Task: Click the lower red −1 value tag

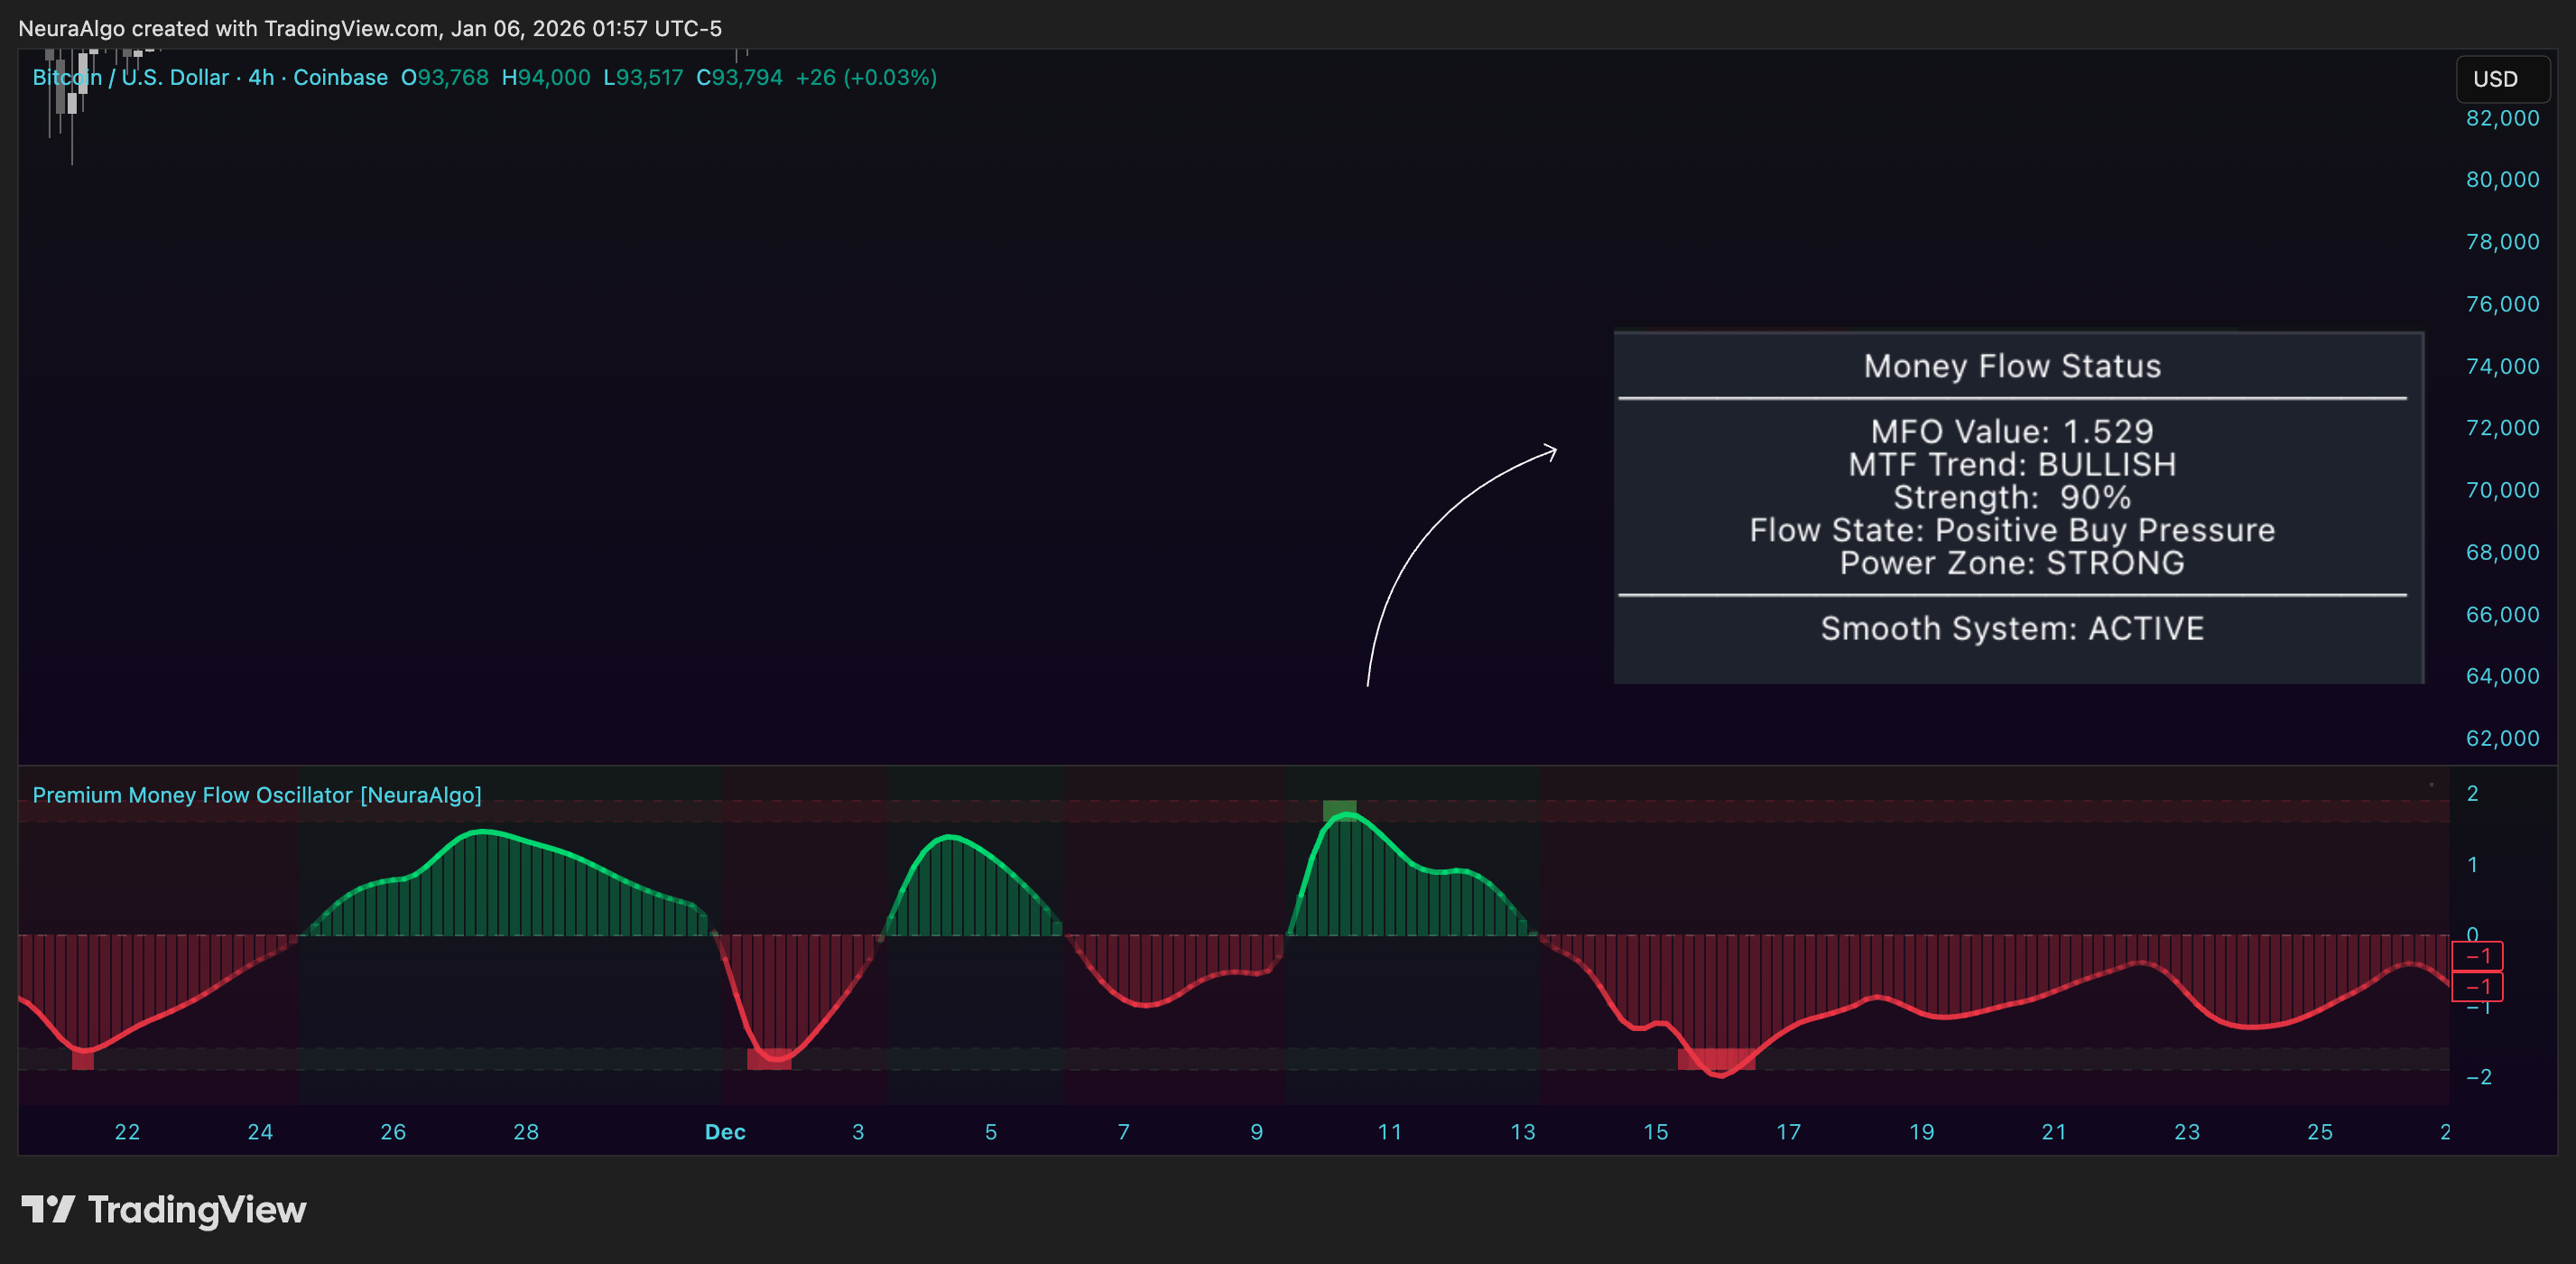Action: 2477,987
